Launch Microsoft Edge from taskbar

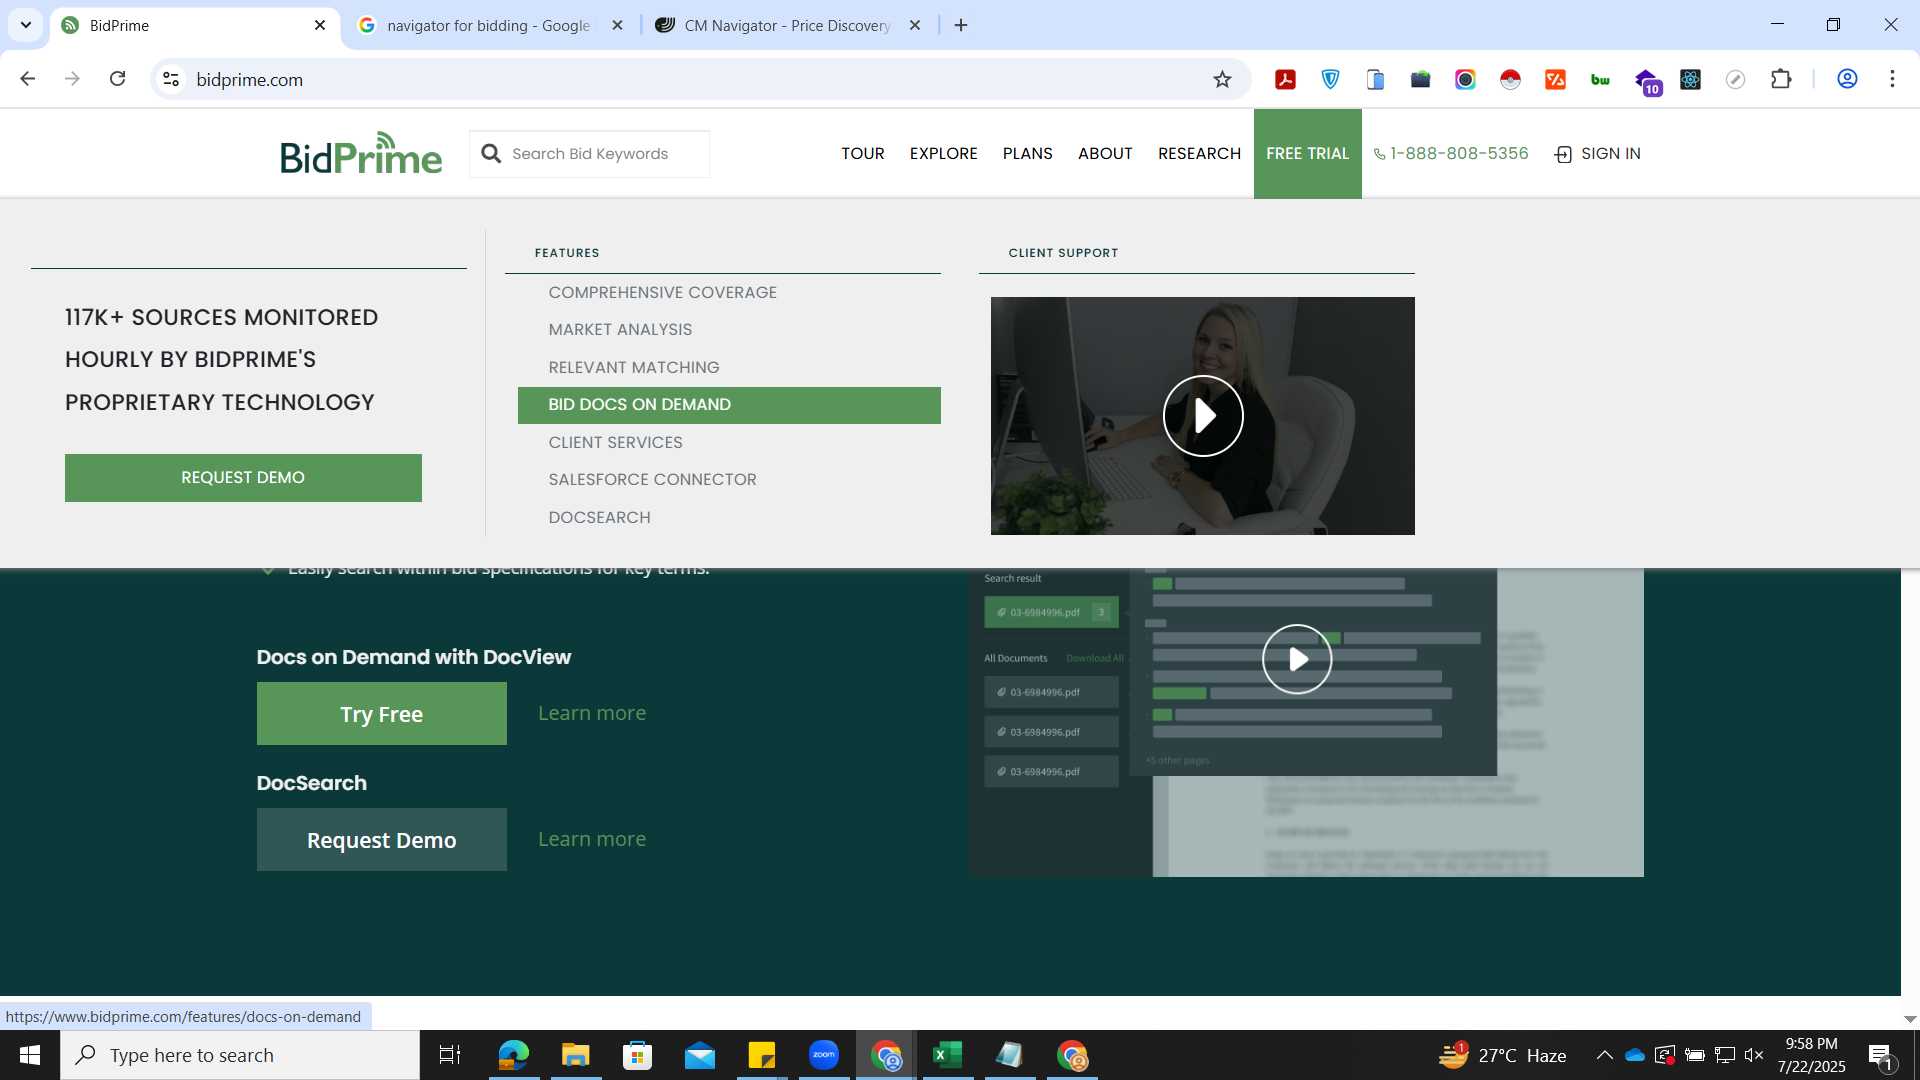coord(513,1055)
